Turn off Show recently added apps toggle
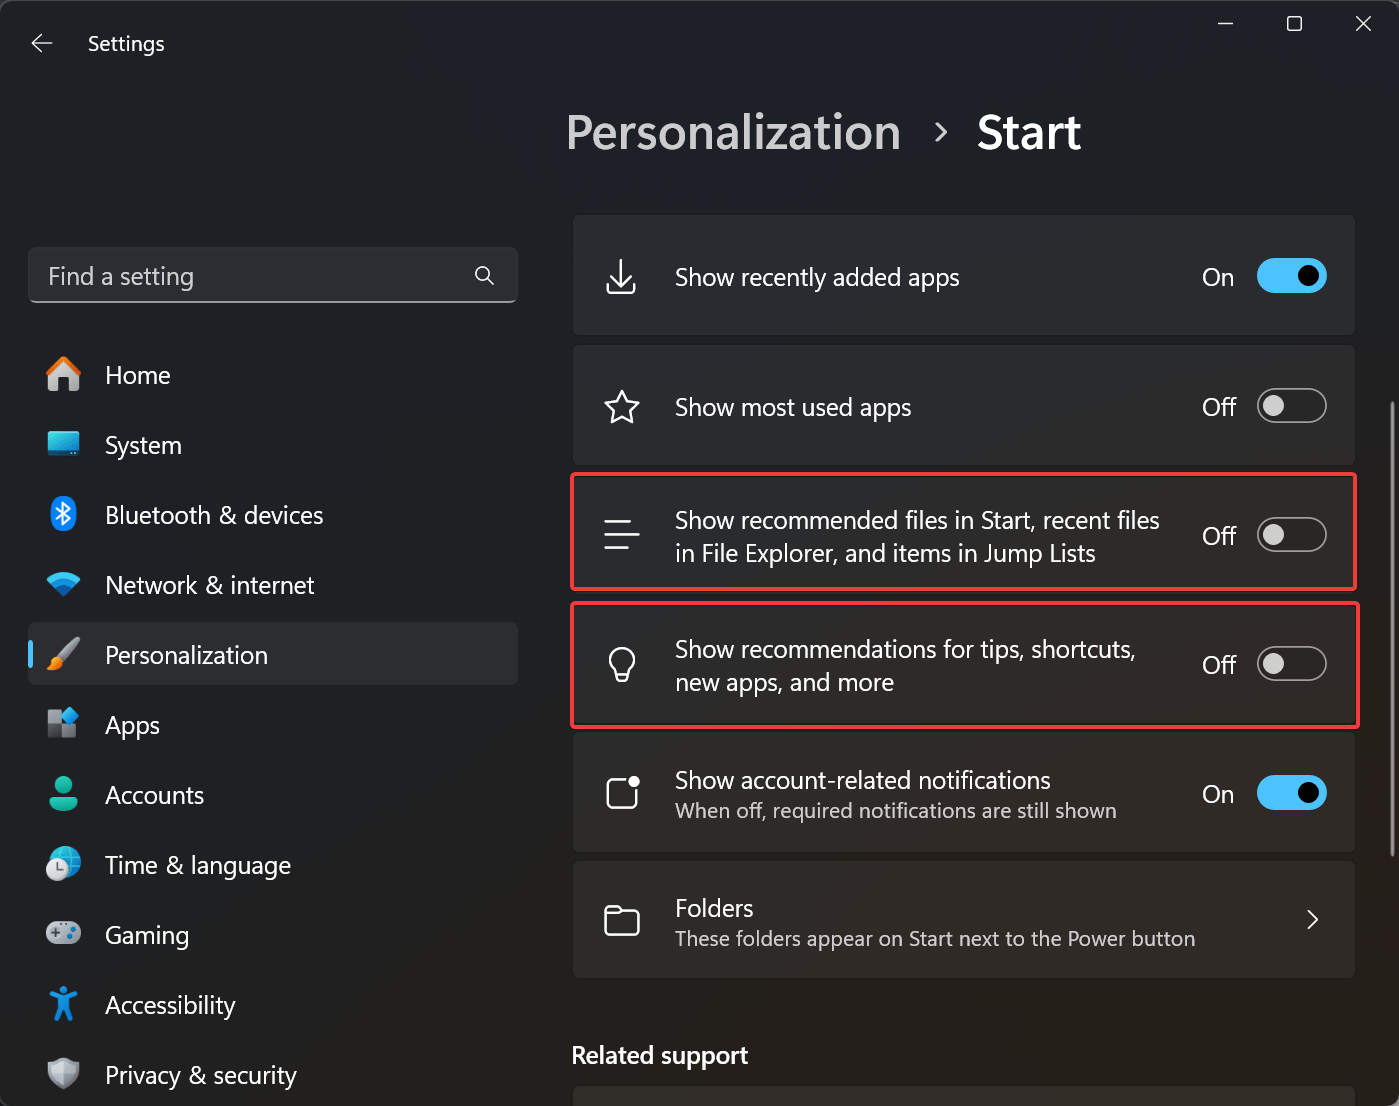1399x1106 pixels. [1291, 276]
